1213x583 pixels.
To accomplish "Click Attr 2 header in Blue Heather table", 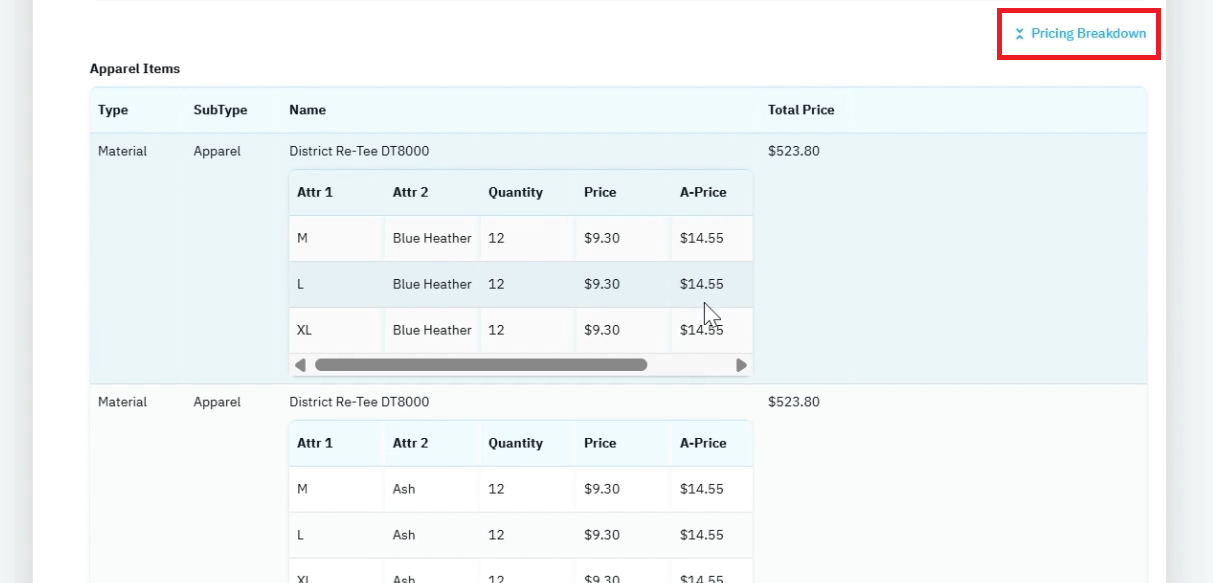I will (410, 192).
